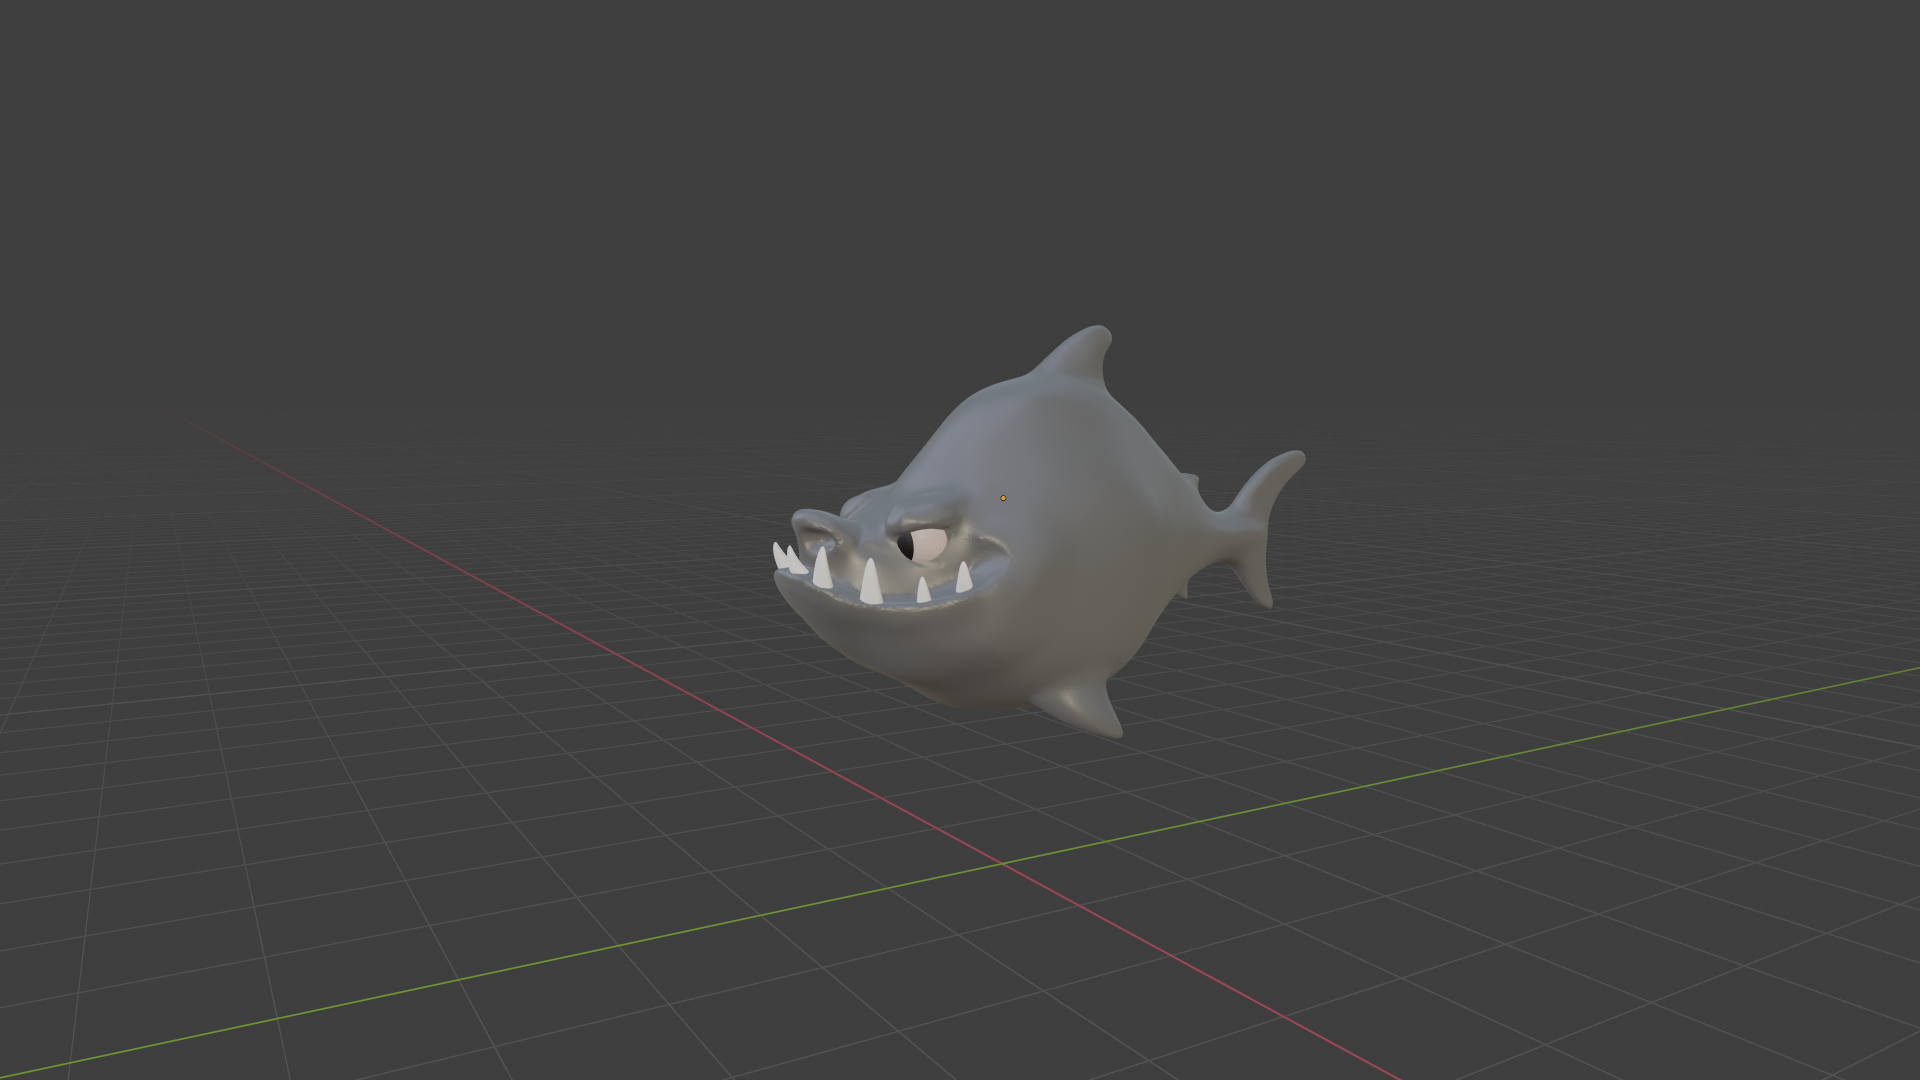The height and width of the screenshot is (1080, 1920).
Task: Click the small tooth below the eye
Action: [x=923, y=591]
